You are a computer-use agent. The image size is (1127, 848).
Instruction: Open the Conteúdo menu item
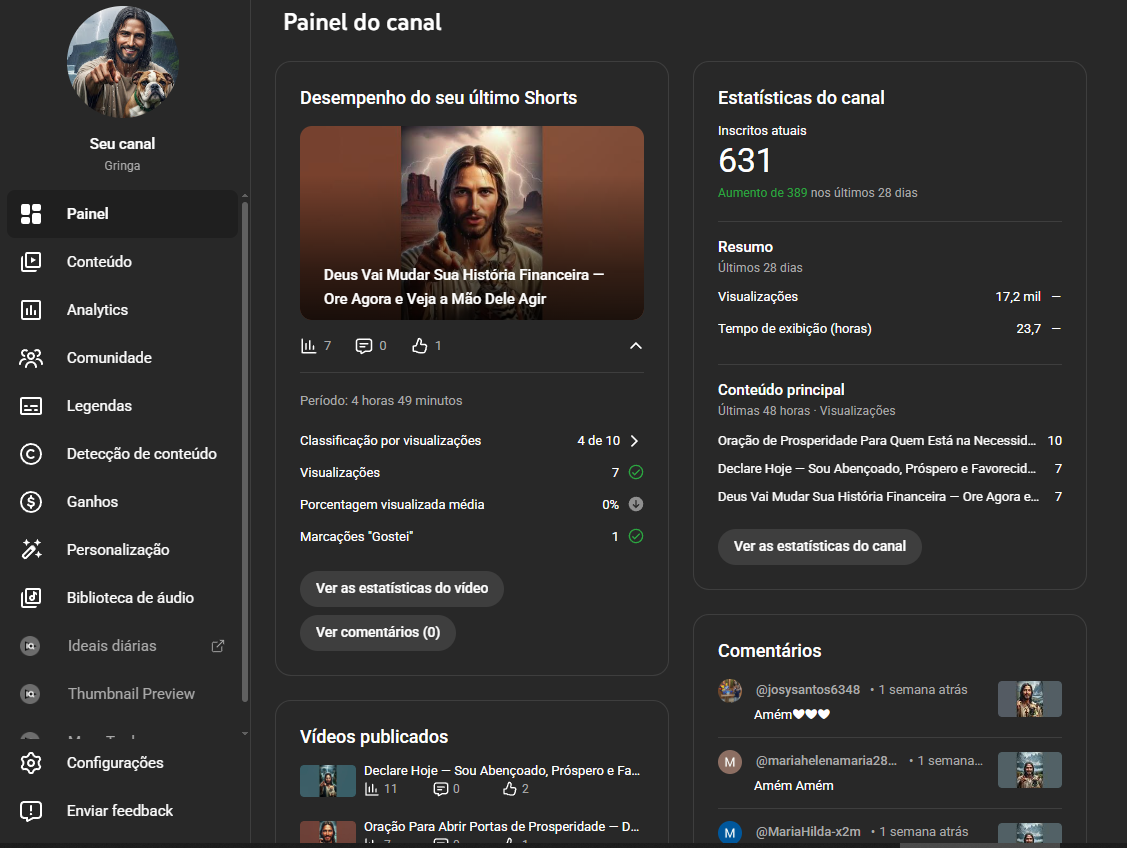122,262
